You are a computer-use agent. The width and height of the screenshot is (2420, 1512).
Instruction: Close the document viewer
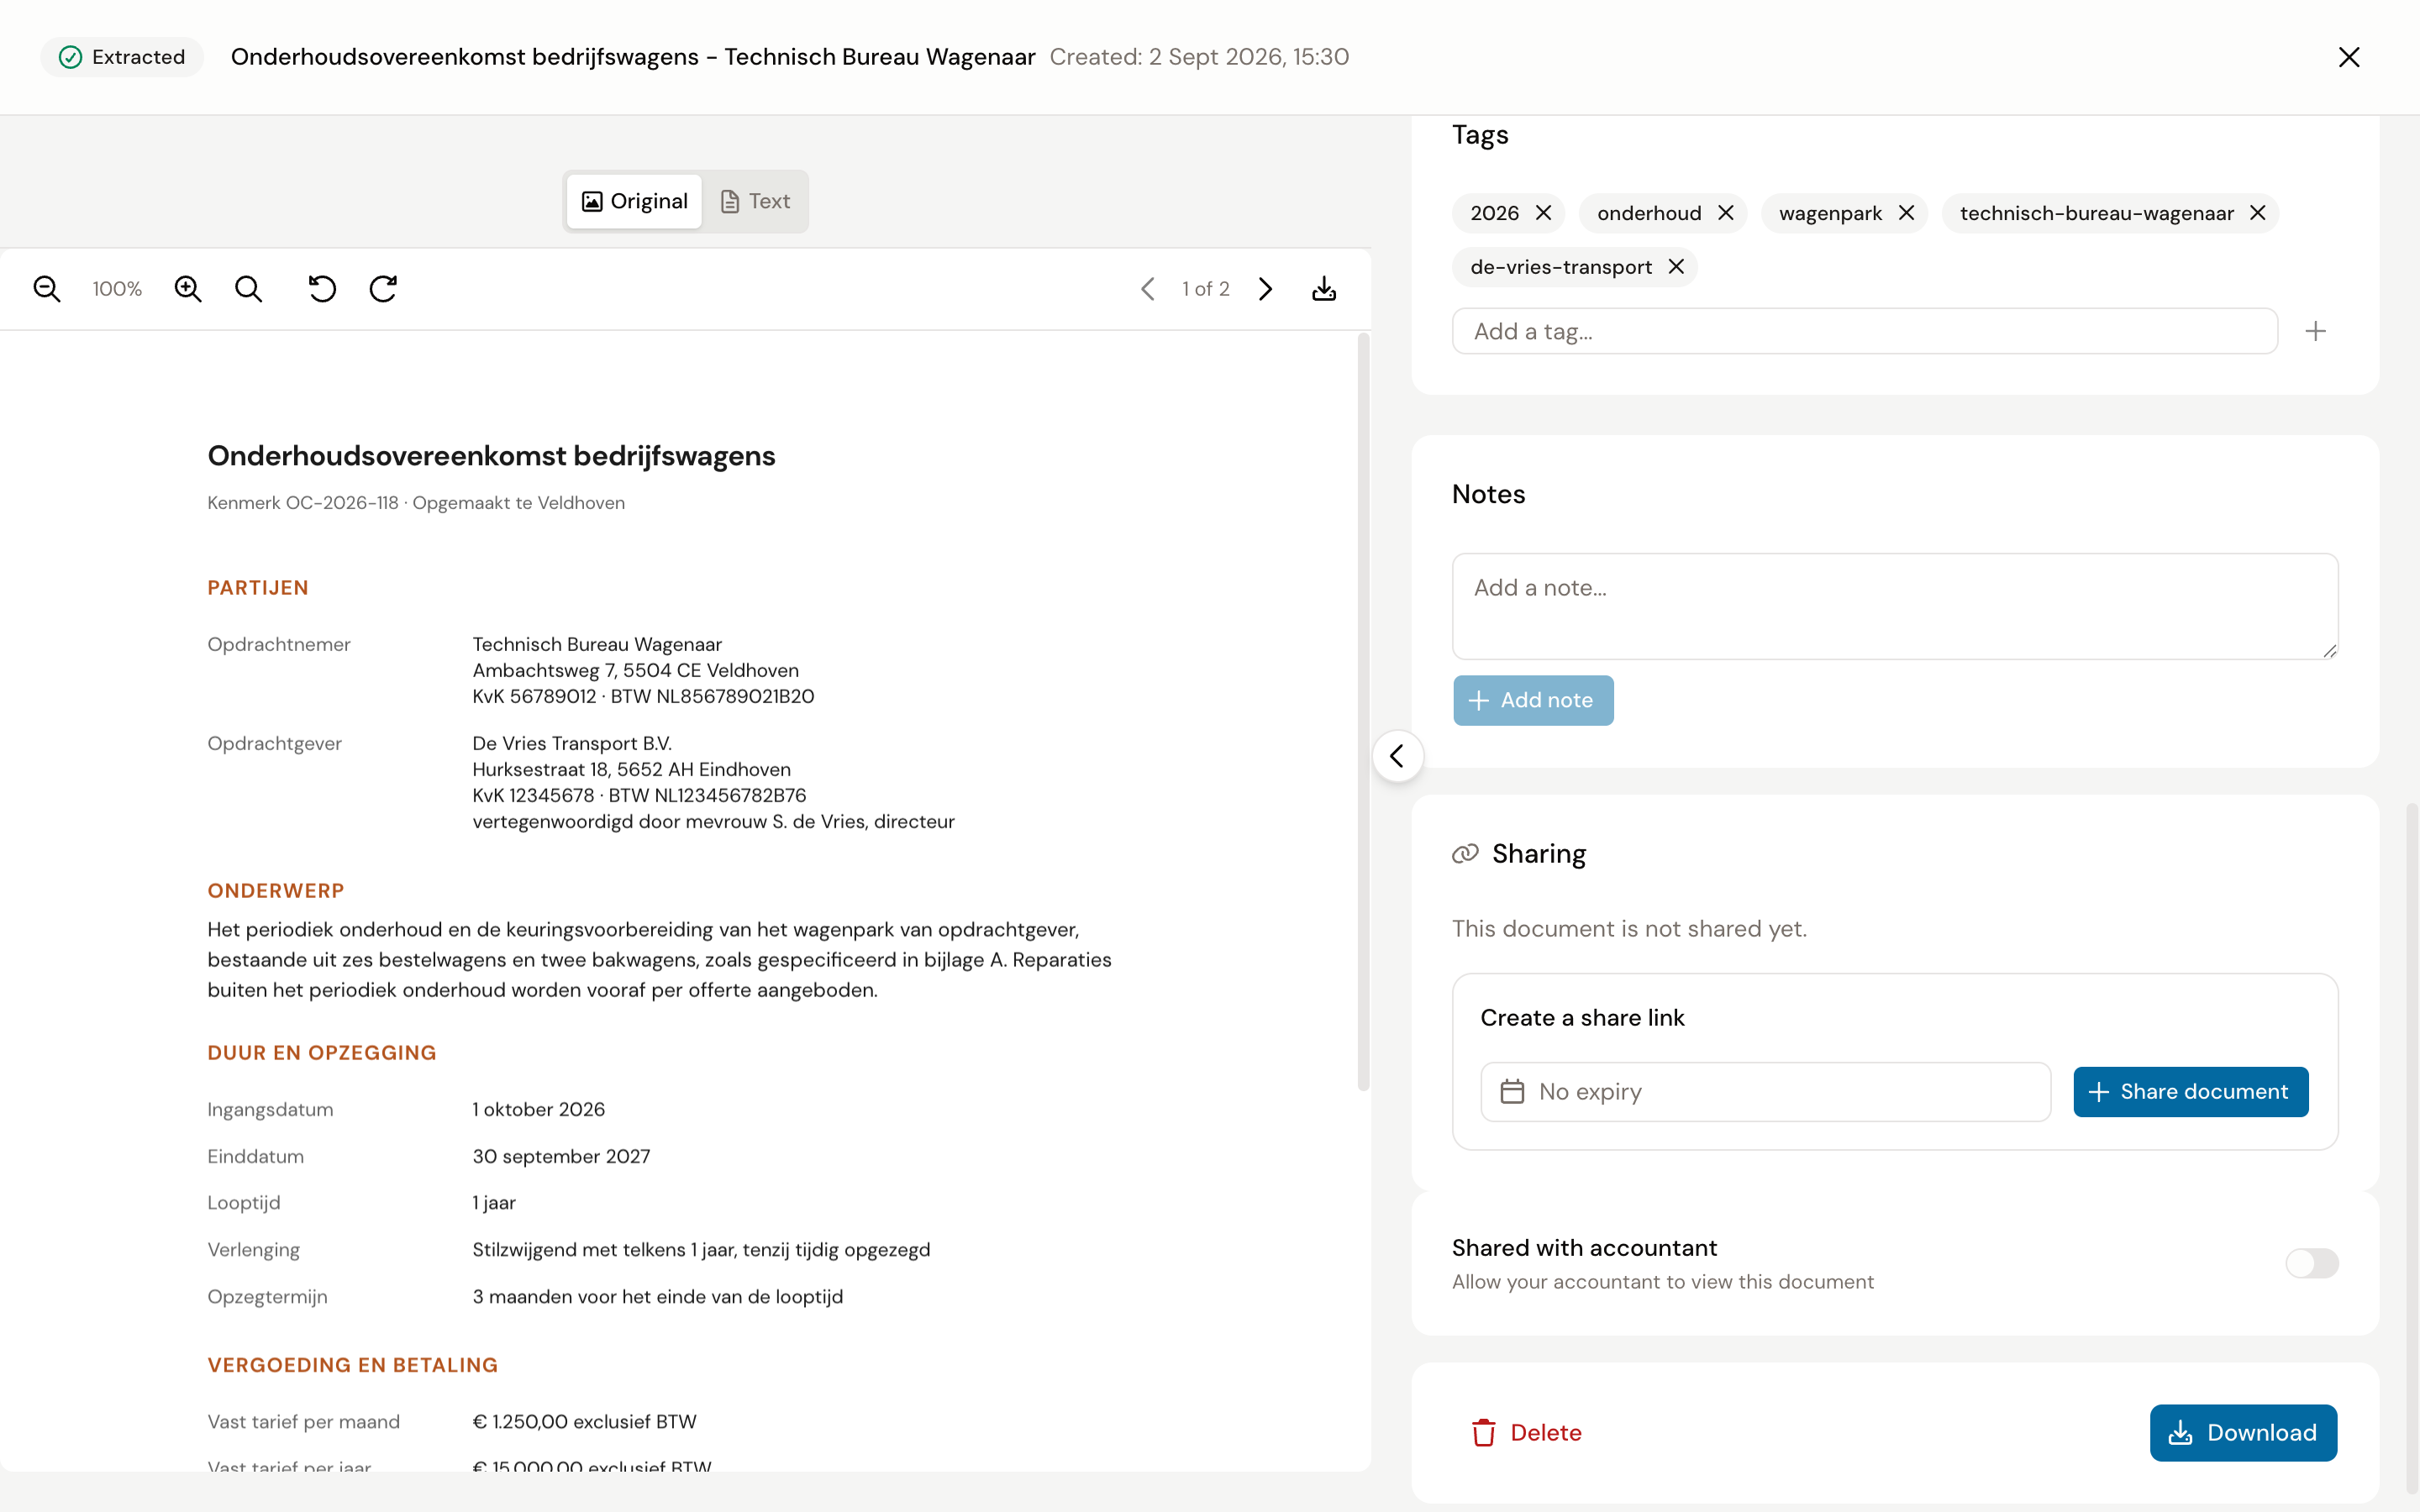pyautogui.click(x=2349, y=57)
